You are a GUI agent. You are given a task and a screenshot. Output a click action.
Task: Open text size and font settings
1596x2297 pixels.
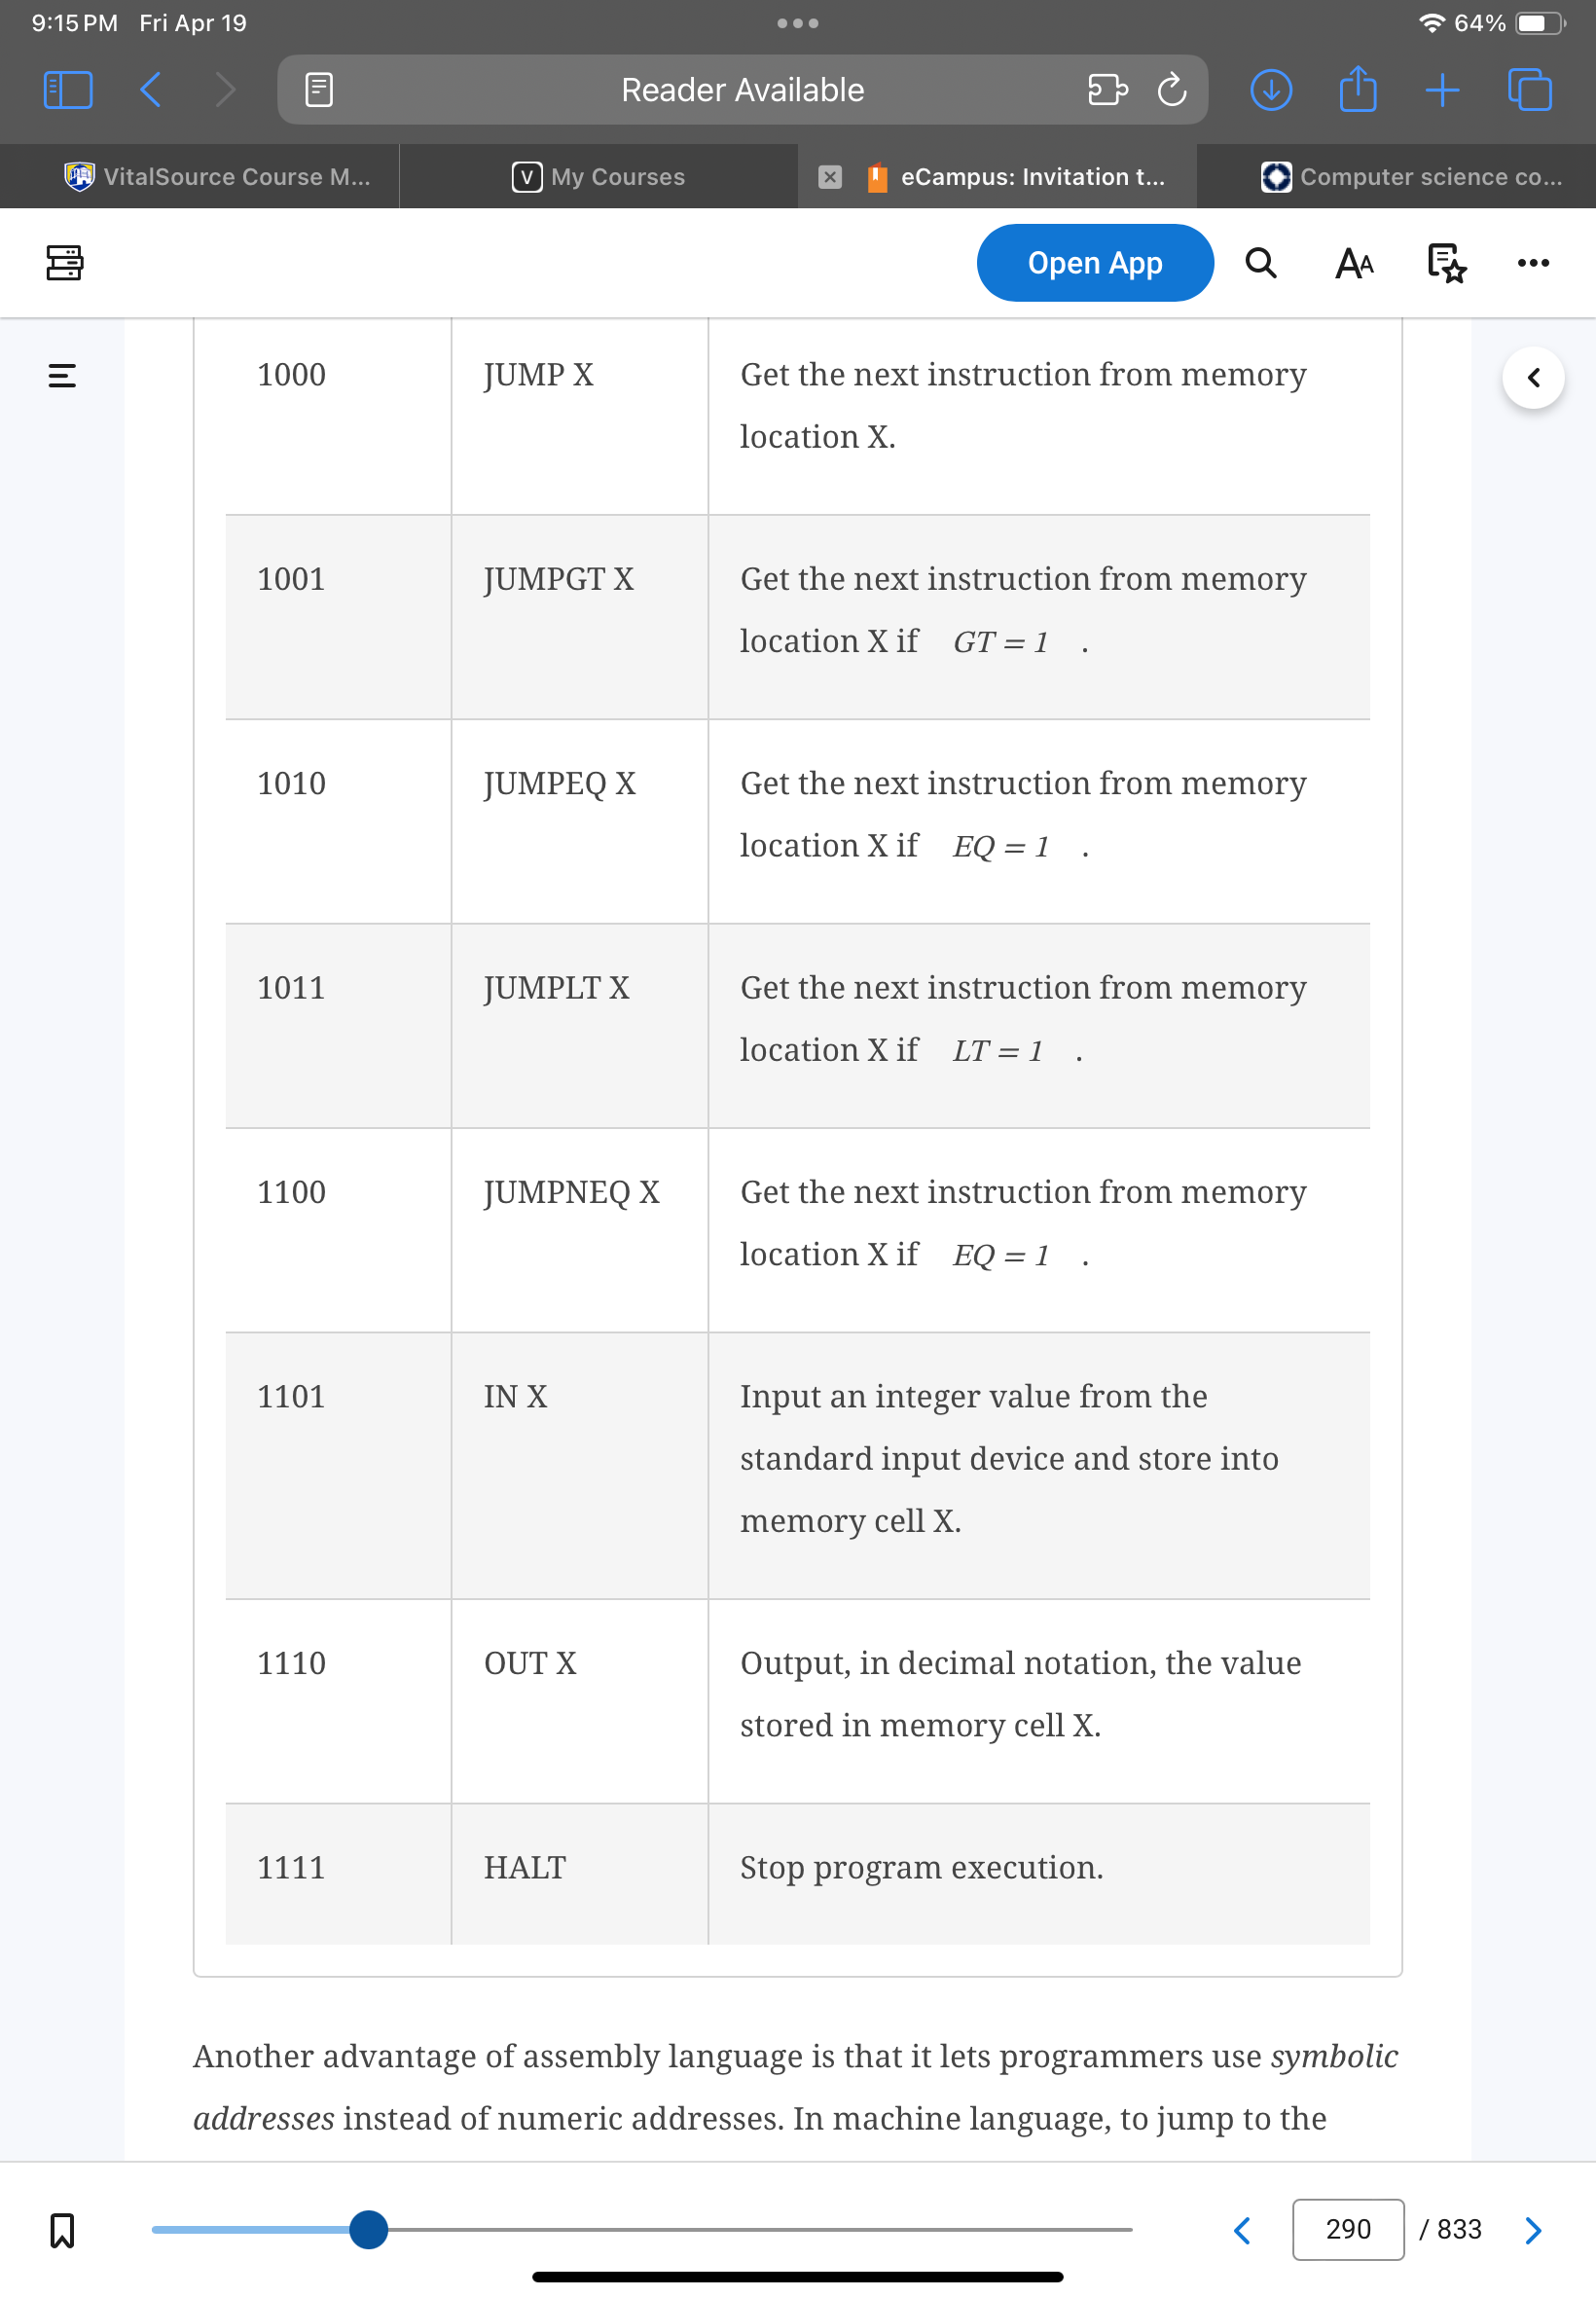tap(1354, 263)
